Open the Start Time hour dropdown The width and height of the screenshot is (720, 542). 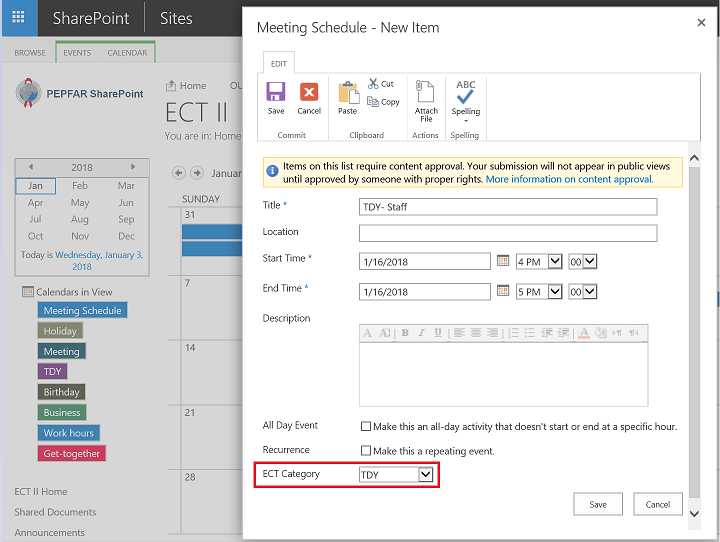point(555,261)
